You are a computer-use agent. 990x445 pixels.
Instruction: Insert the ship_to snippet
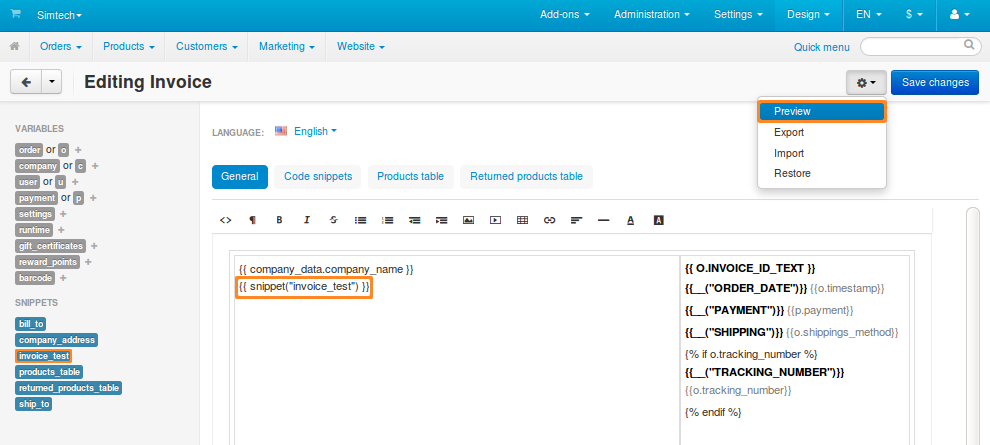(34, 404)
